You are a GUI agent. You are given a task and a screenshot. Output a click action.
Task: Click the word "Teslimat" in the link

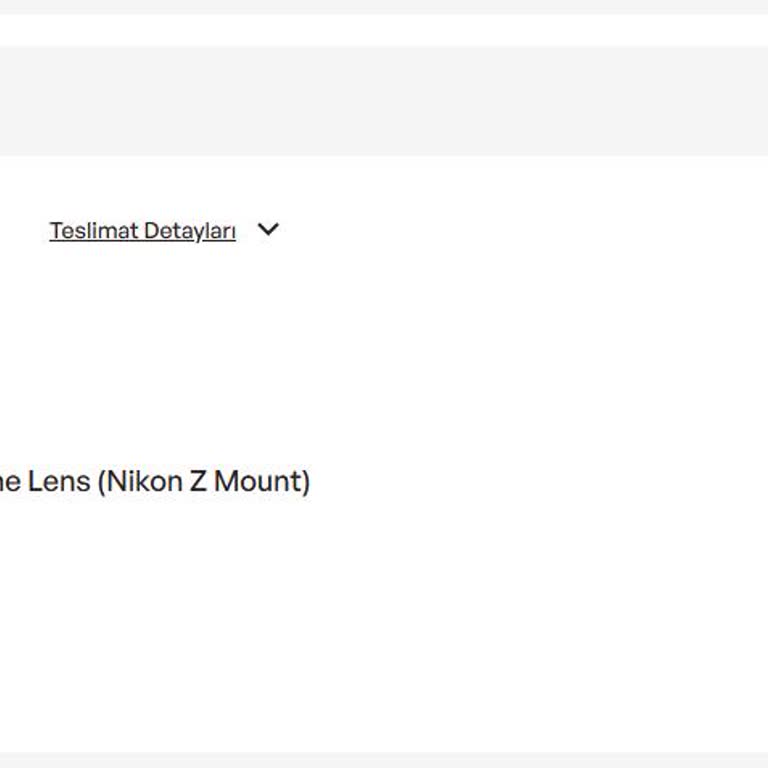coord(94,231)
